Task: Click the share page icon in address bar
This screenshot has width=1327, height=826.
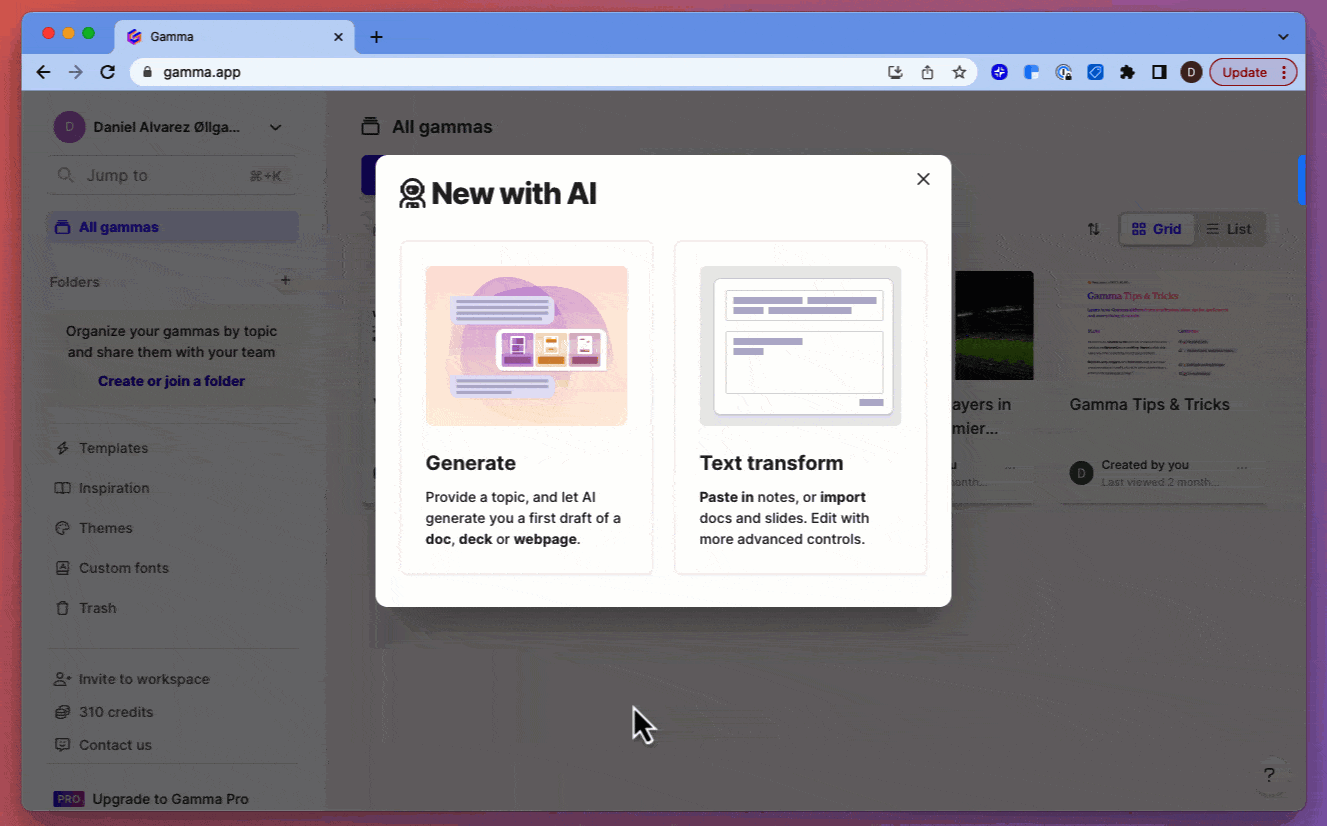Action: coord(927,72)
